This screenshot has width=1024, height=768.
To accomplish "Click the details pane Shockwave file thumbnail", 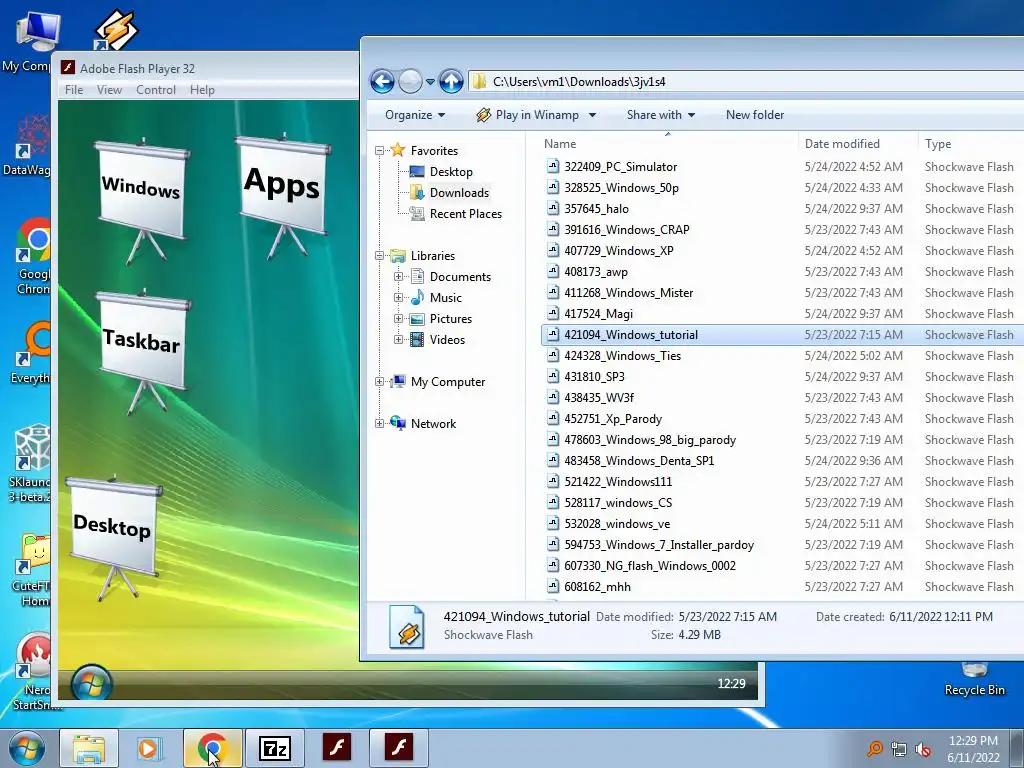I will [x=407, y=627].
